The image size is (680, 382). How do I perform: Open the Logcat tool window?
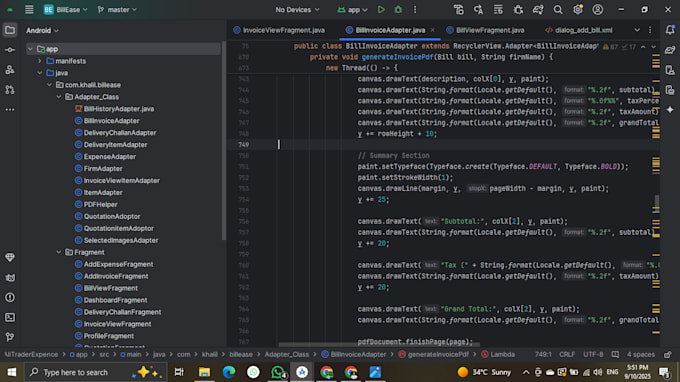click(10, 278)
